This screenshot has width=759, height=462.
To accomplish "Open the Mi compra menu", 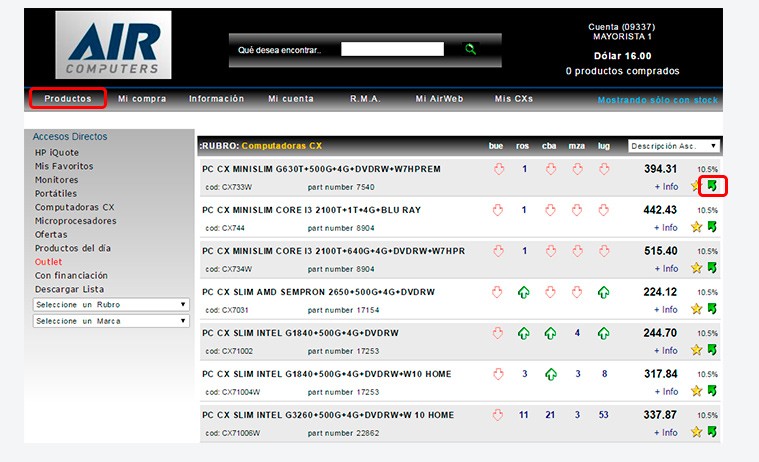I will click(x=142, y=98).
